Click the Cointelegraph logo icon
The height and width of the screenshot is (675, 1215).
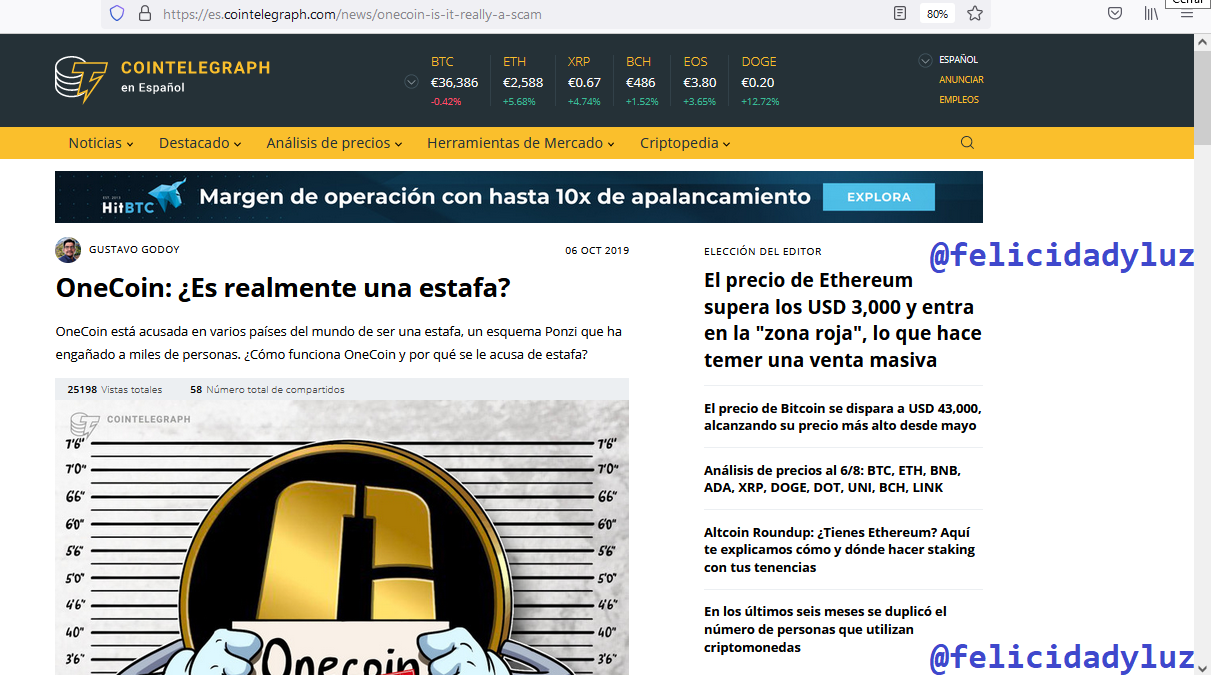pos(81,80)
